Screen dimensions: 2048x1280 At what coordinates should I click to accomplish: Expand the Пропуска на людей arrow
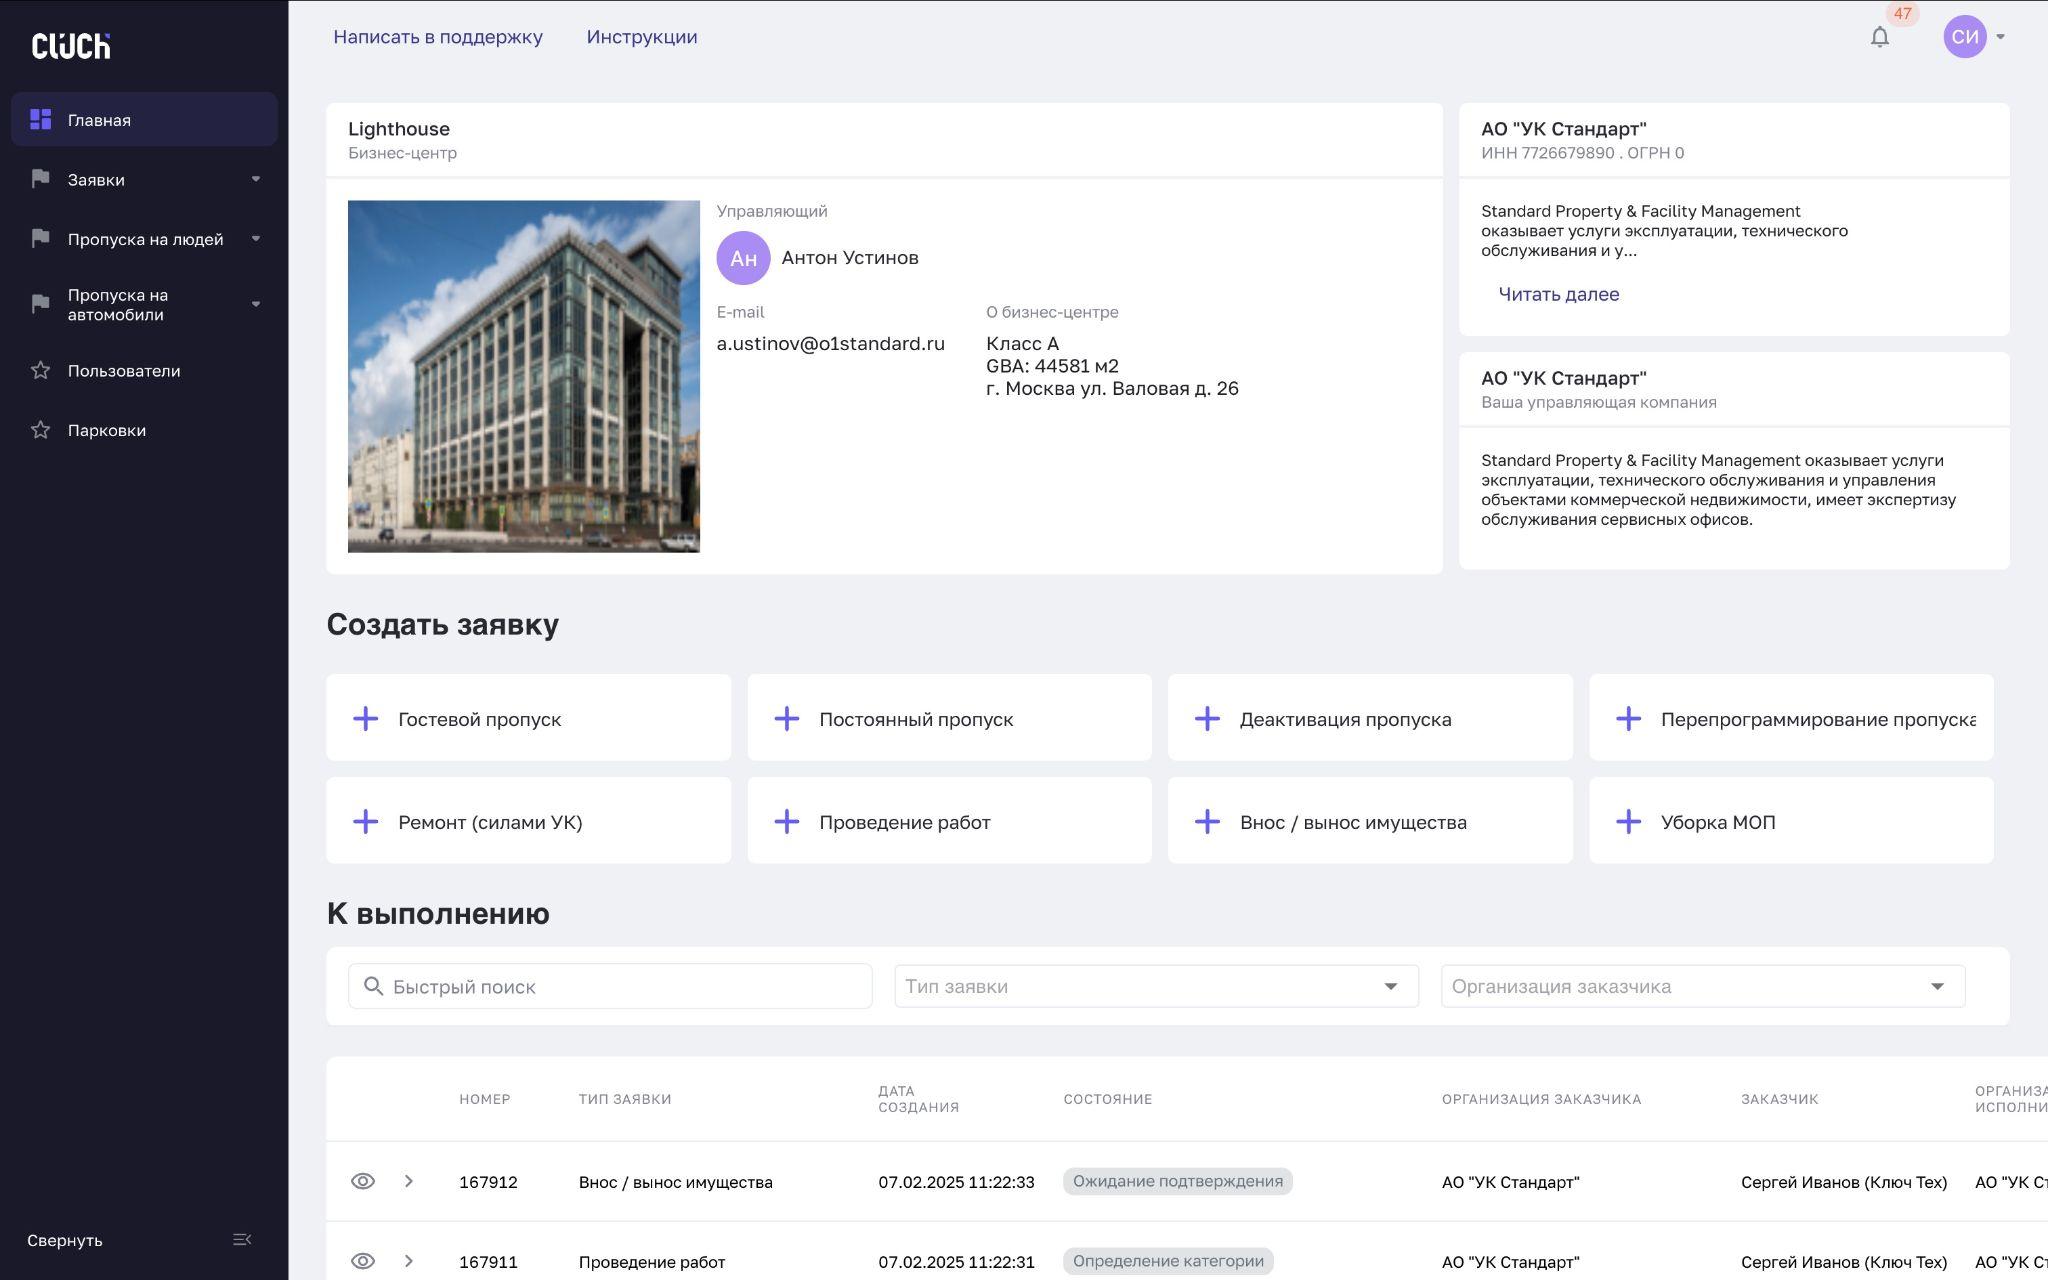pos(256,239)
